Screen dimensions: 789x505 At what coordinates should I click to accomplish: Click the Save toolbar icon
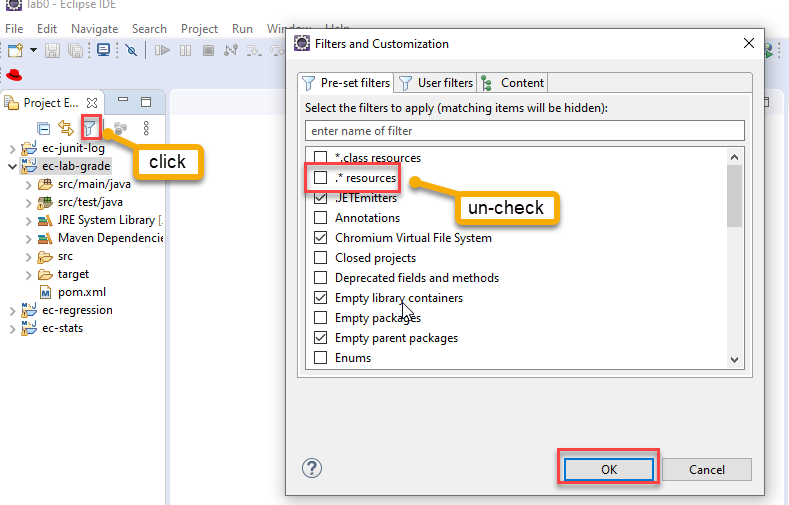(52, 50)
